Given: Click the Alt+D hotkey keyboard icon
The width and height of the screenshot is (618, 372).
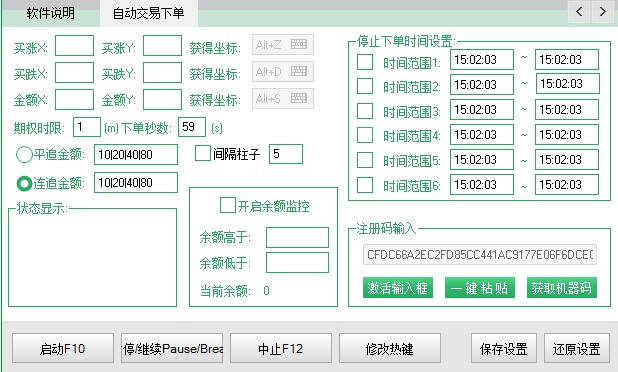Looking at the screenshot, I should pos(299,71).
